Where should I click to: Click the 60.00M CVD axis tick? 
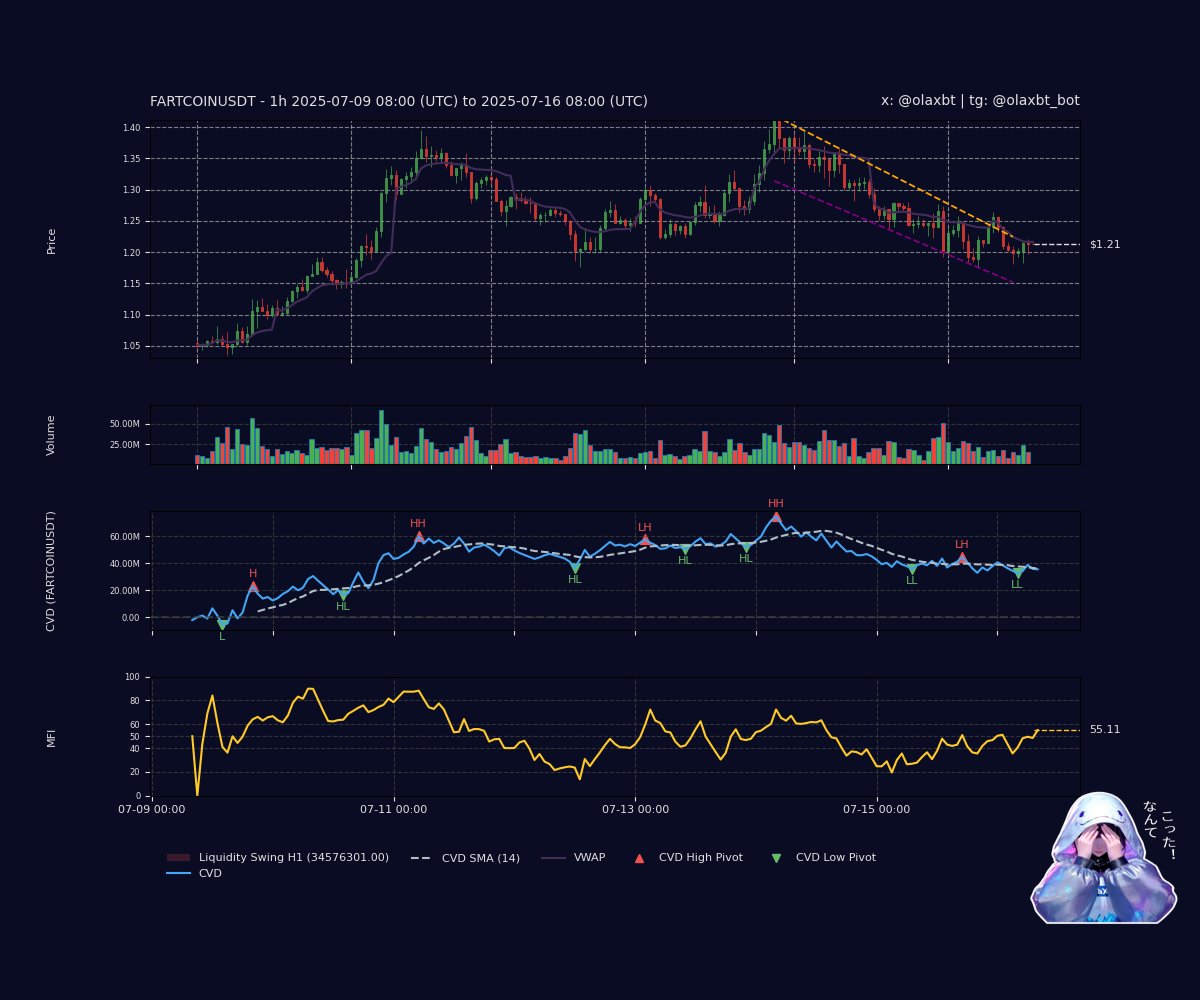click(x=126, y=537)
